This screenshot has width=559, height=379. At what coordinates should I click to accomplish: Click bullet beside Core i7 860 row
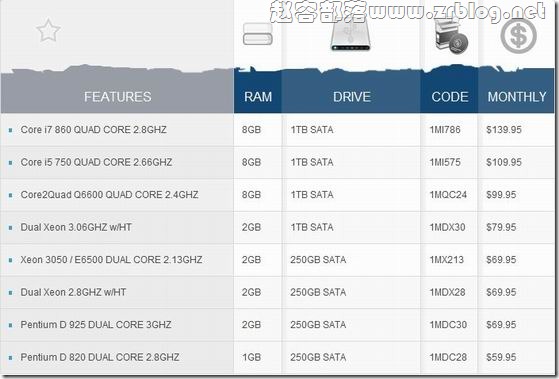(x=10, y=130)
